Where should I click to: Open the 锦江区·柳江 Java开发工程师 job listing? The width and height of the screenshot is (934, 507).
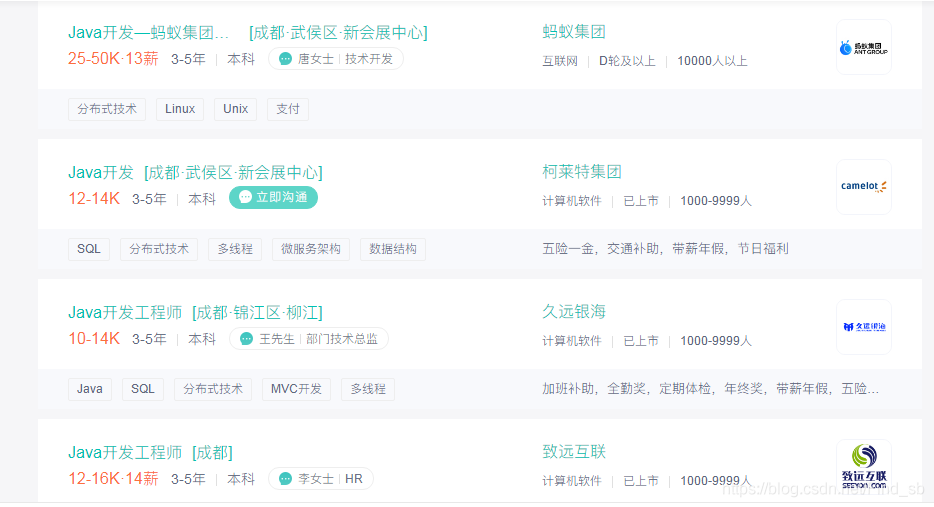point(125,312)
